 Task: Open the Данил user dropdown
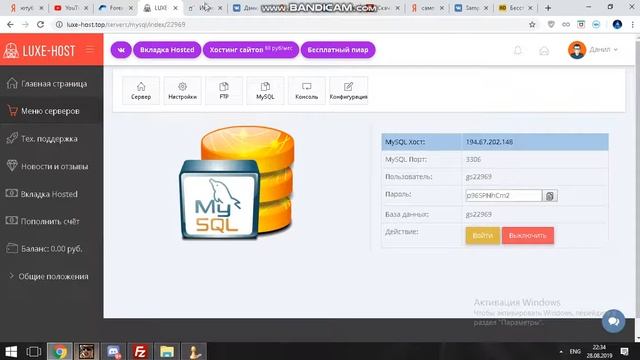(x=604, y=50)
